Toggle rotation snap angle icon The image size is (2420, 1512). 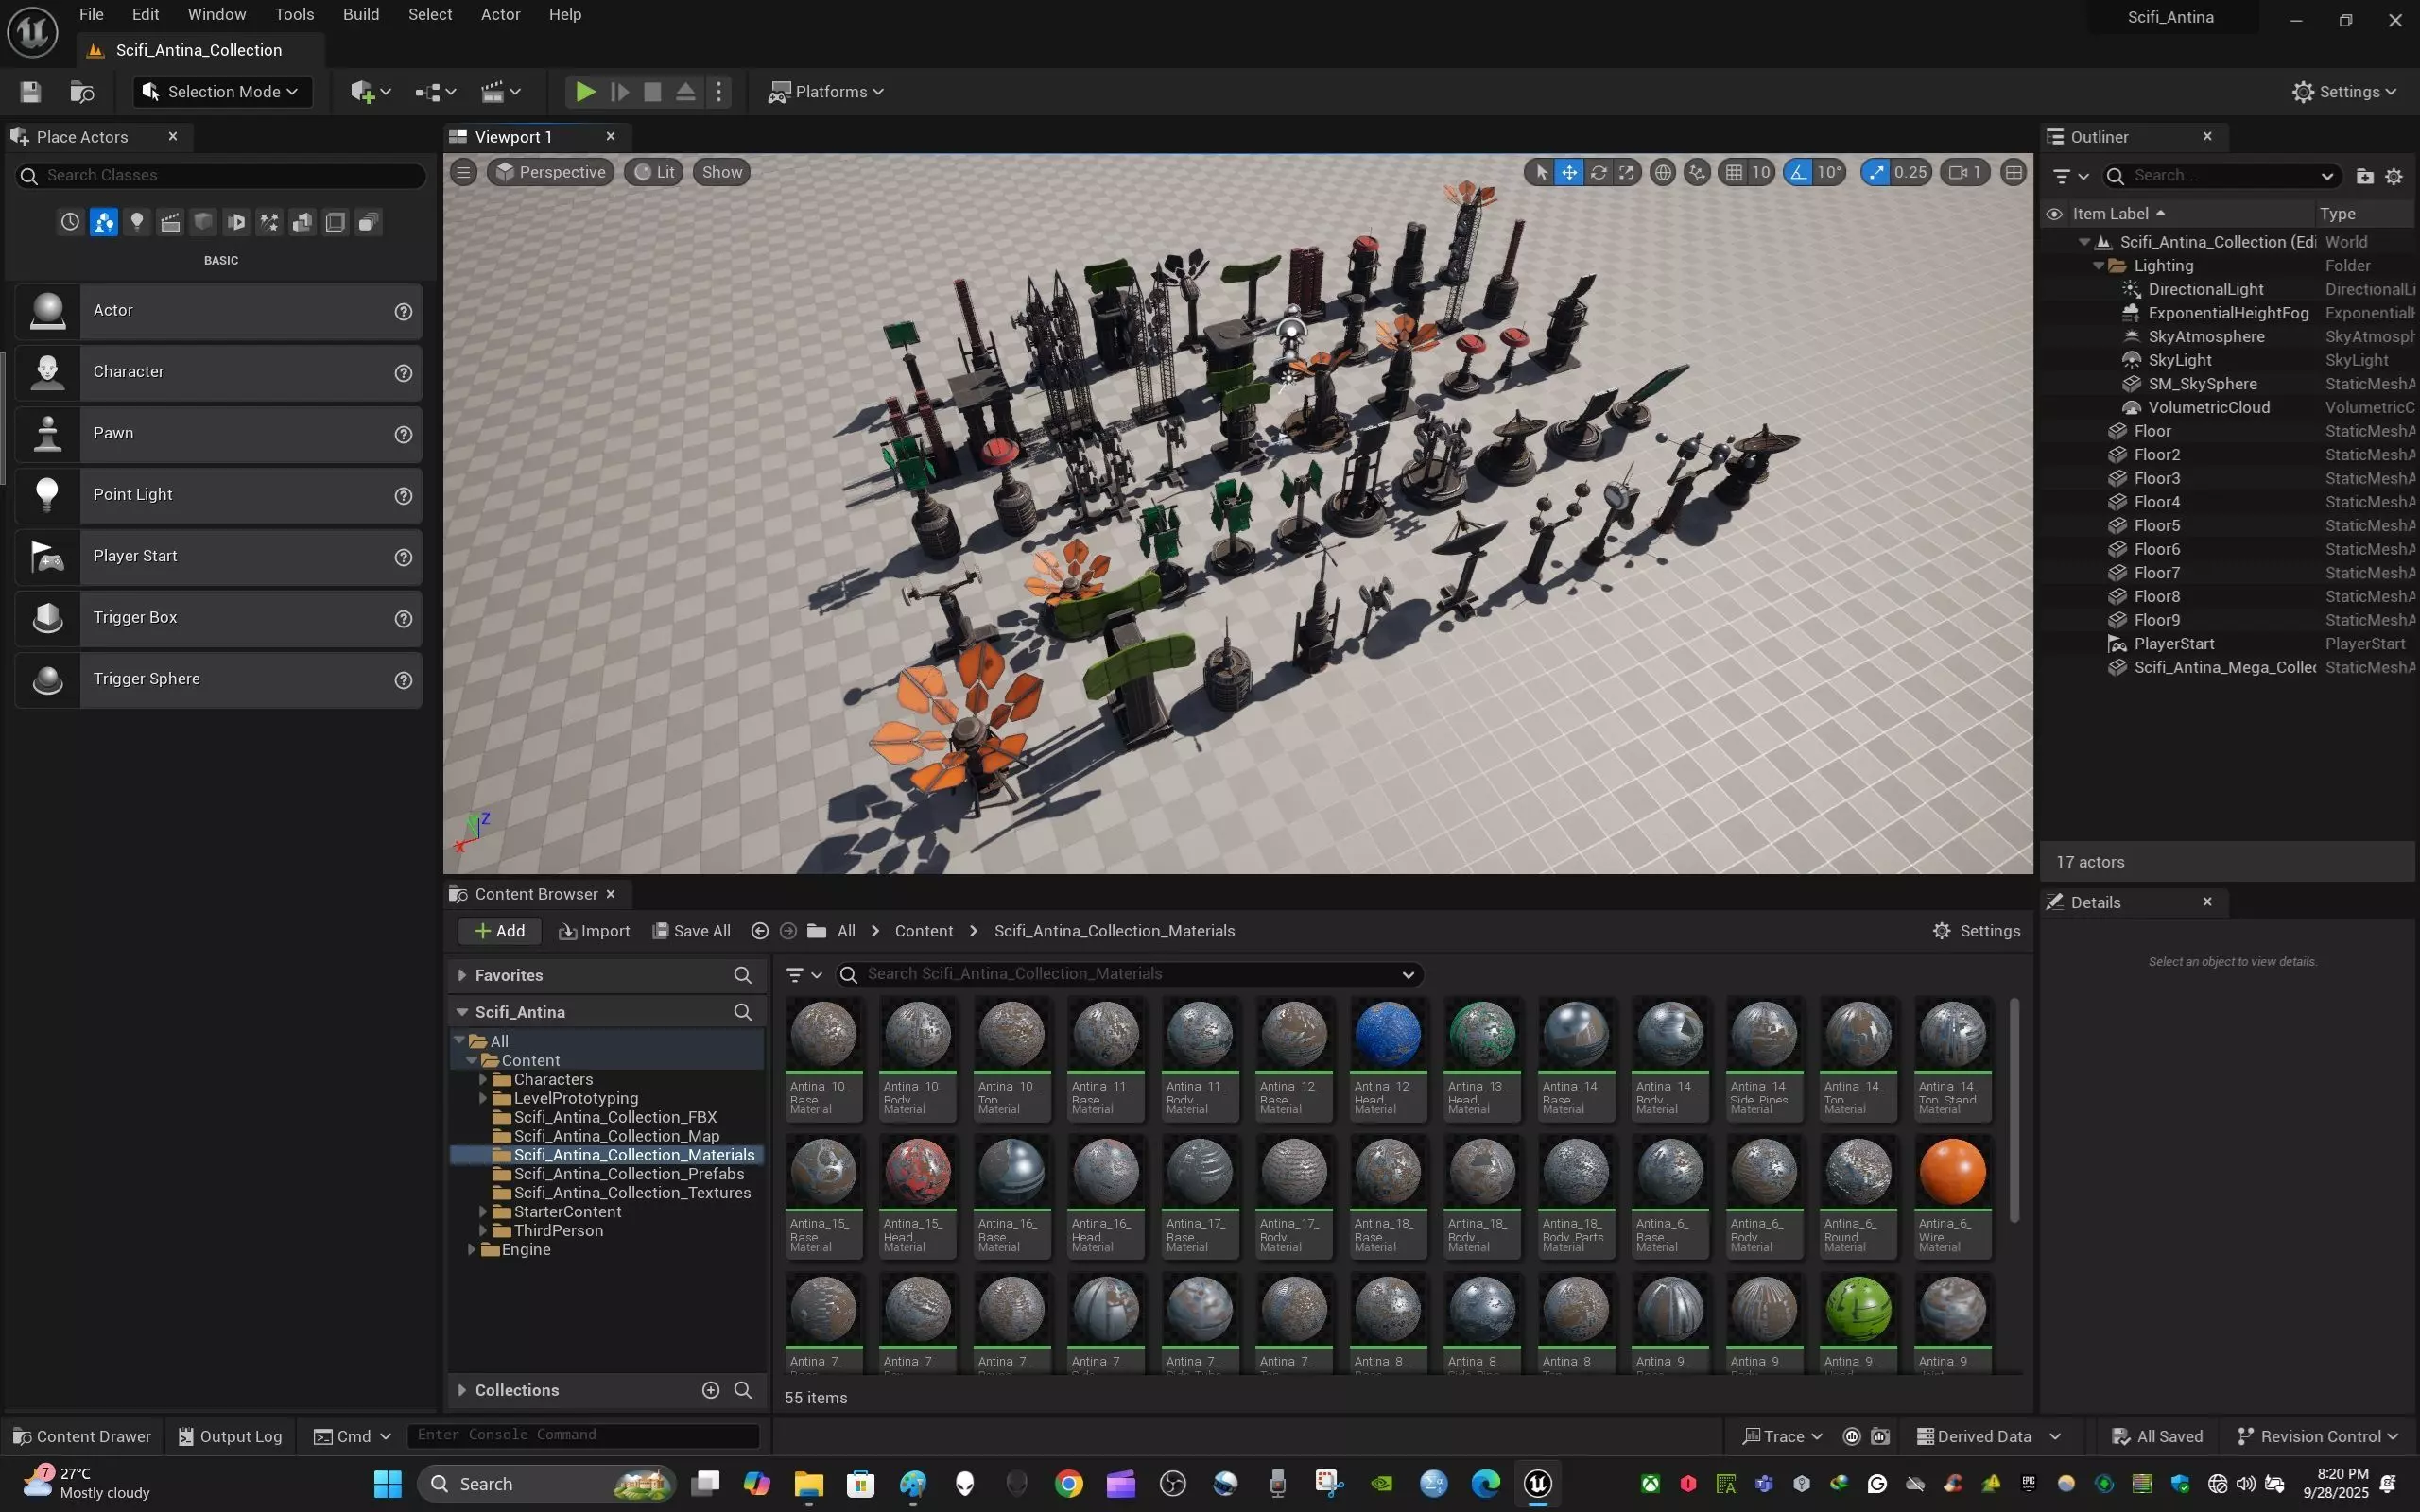[1799, 173]
